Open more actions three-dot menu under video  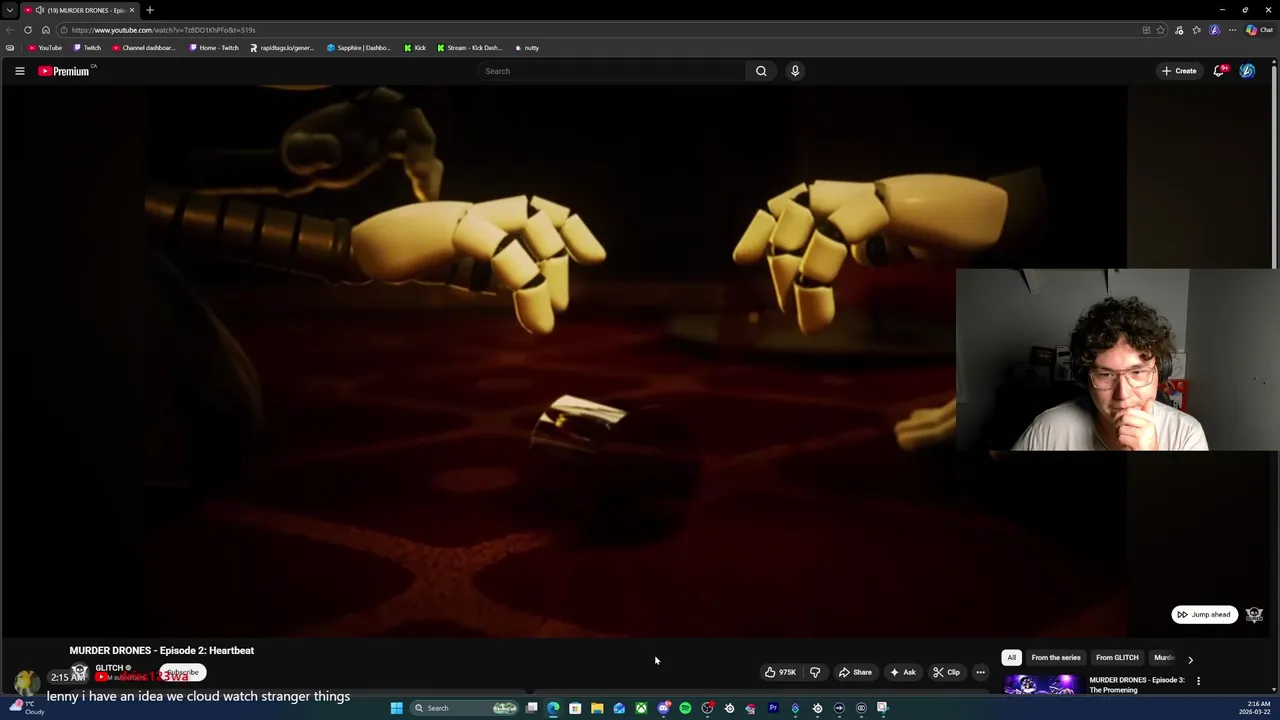coord(980,672)
